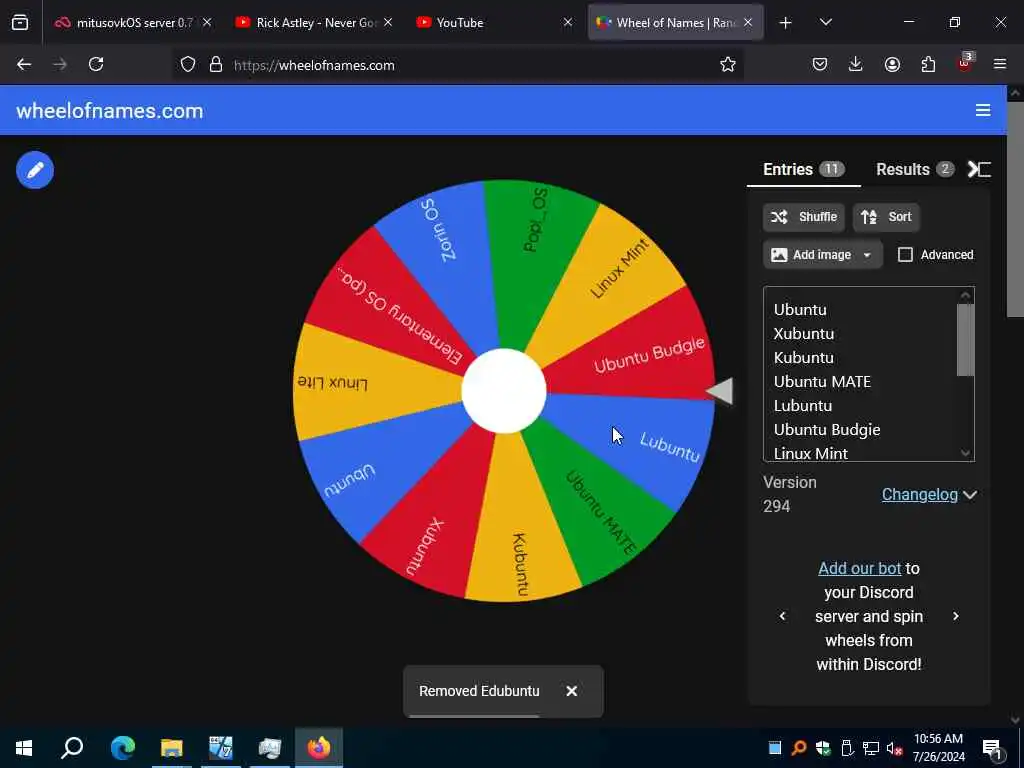Open the Changelog link

pos(920,494)
